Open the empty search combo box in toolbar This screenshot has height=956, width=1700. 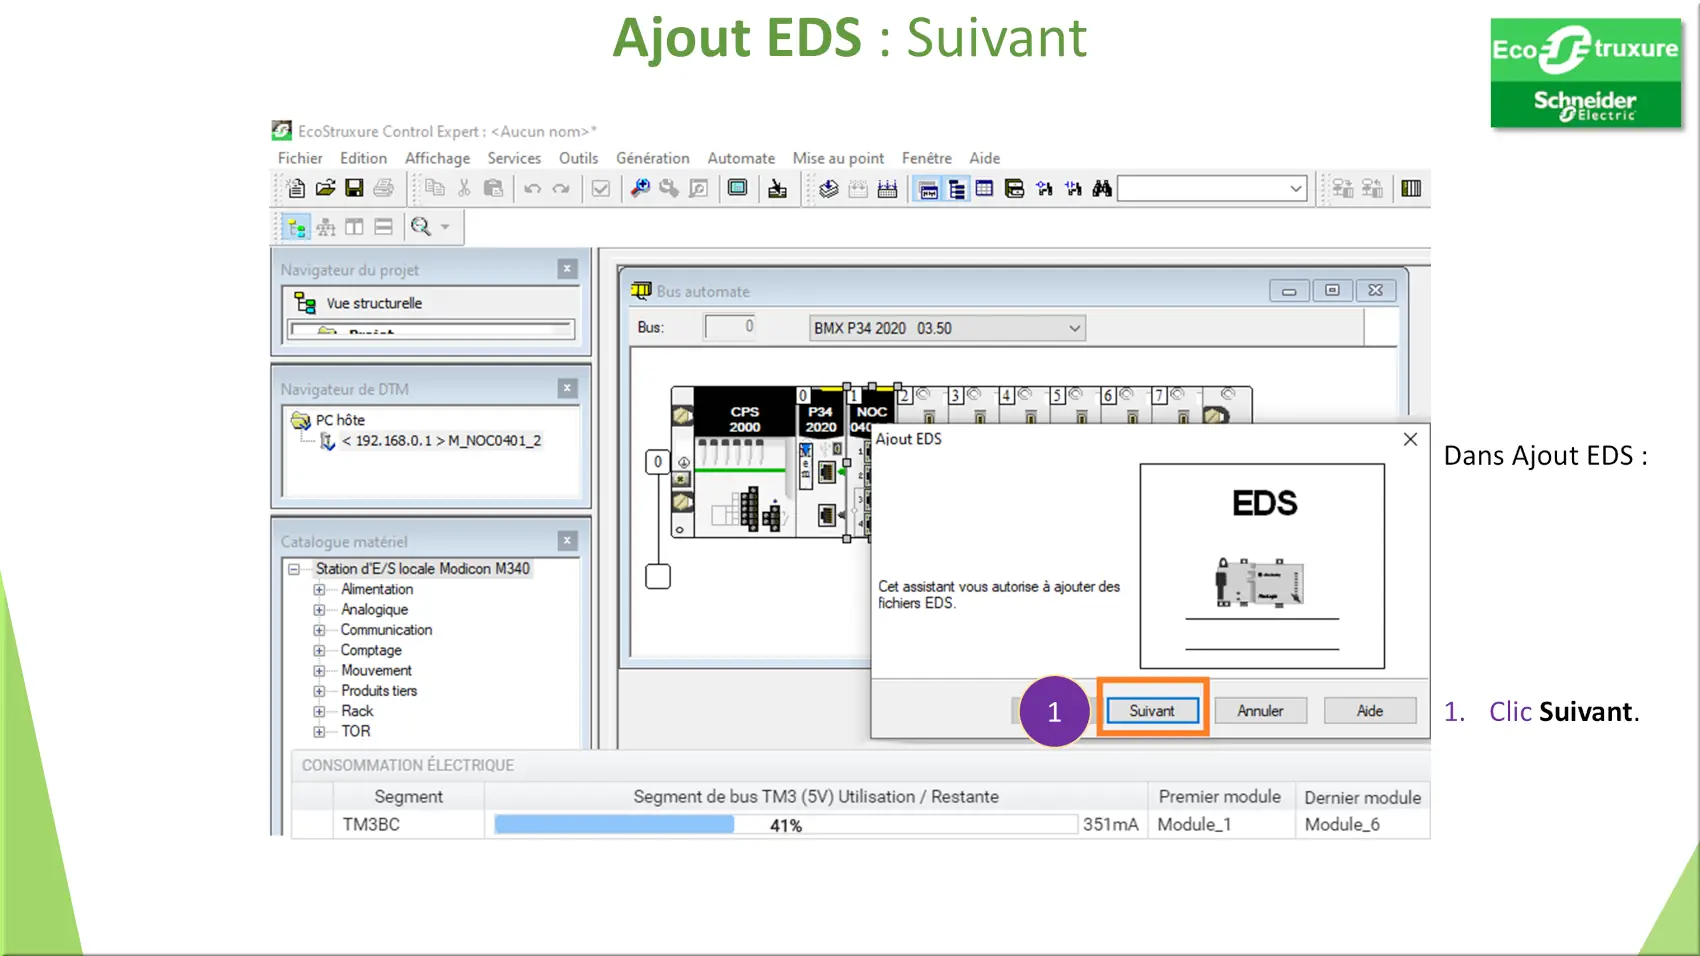coord(1212,188)
